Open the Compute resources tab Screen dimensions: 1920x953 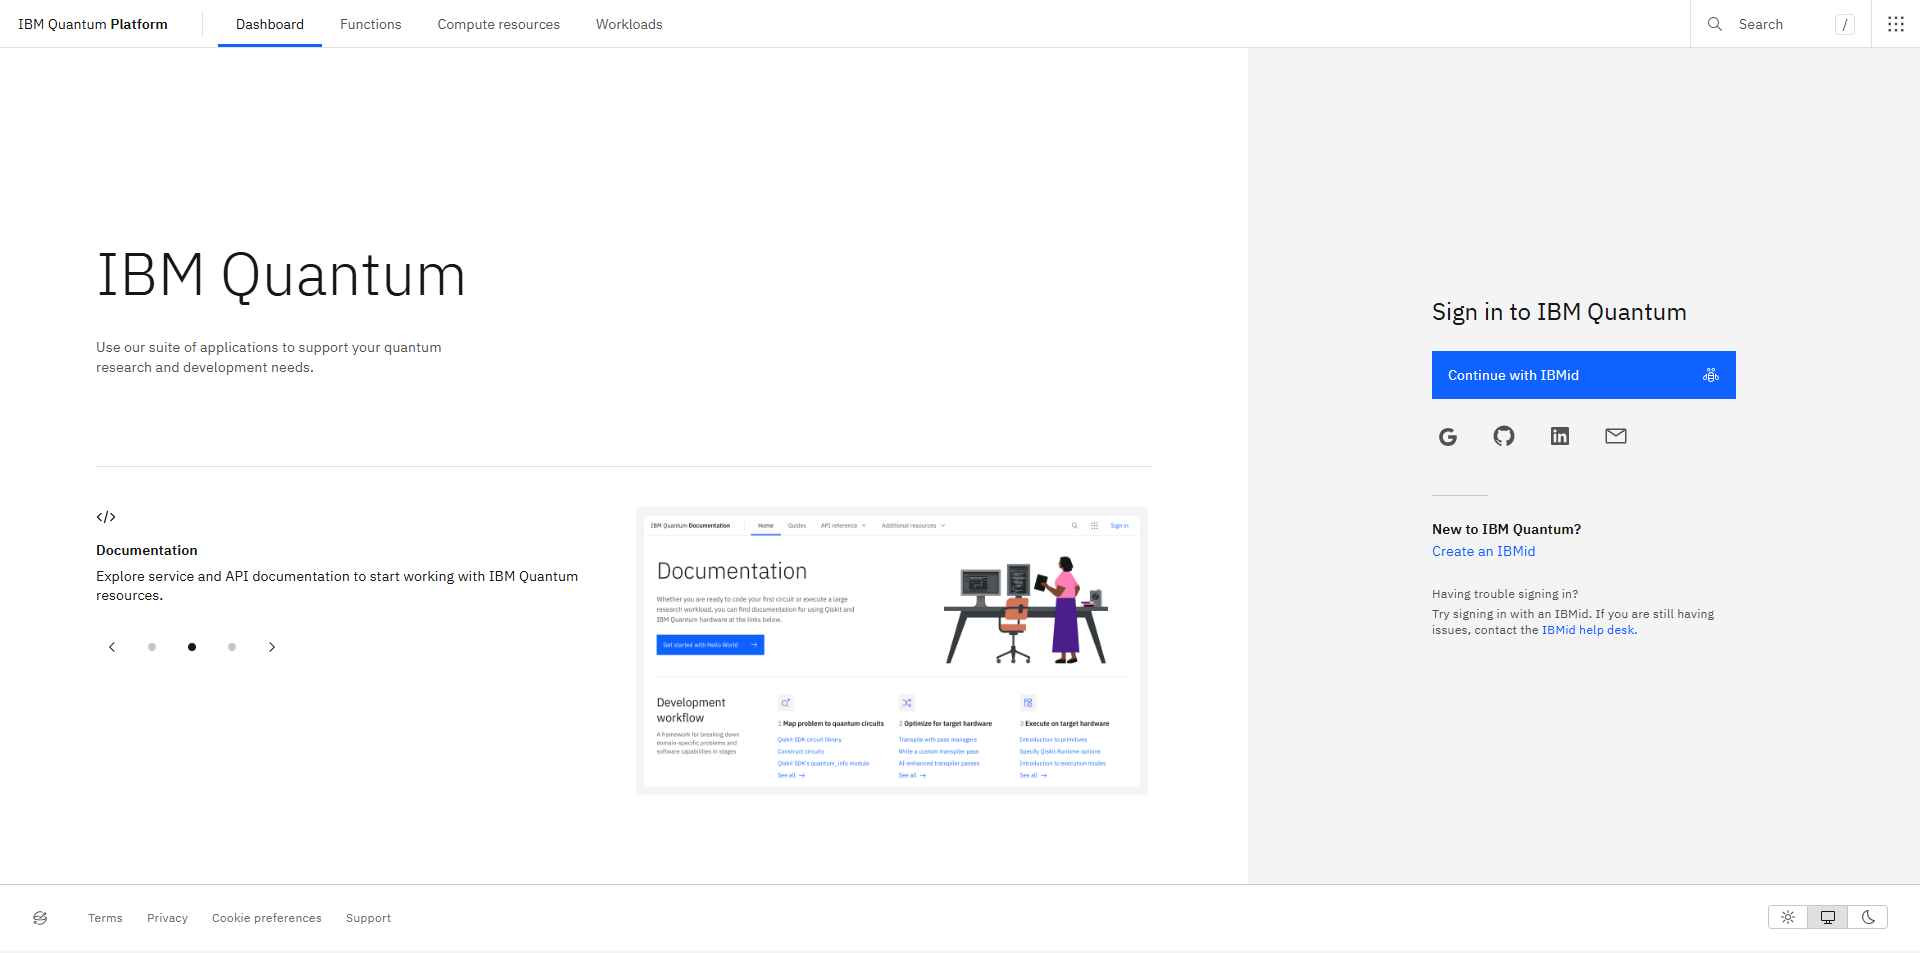(x=499, y=24)
